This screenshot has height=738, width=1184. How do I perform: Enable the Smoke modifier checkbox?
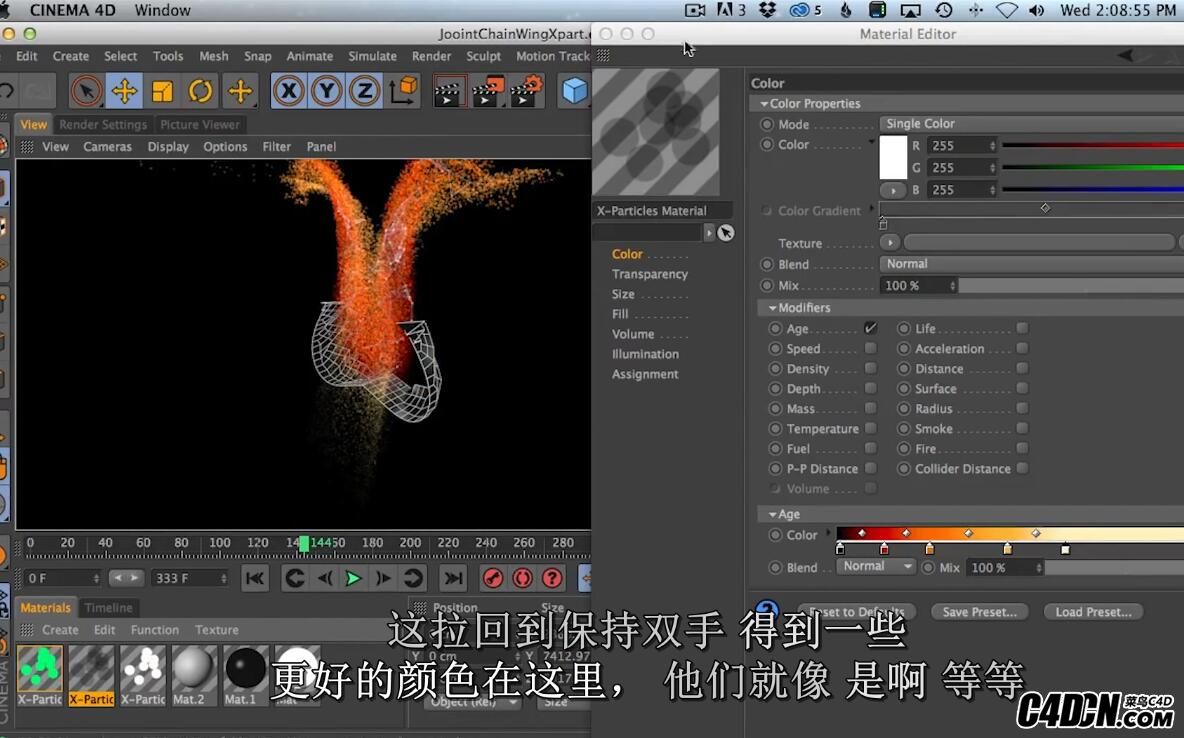1022,428
